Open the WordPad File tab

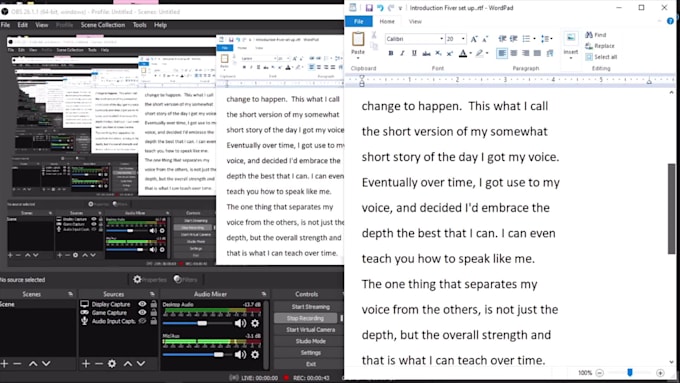pyautogui.click(x=359, y=21)
